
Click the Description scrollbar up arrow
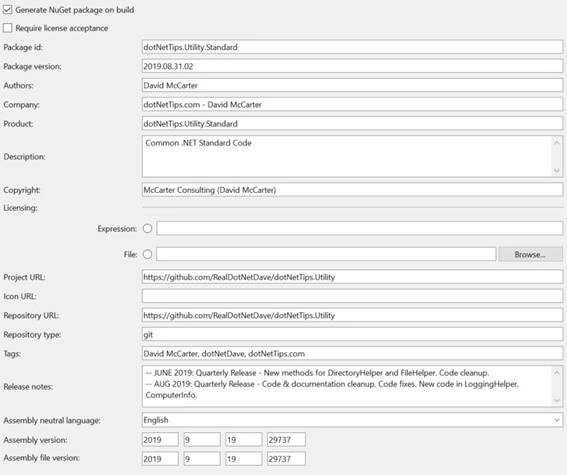pyautogui.click(x=557, y=143)
